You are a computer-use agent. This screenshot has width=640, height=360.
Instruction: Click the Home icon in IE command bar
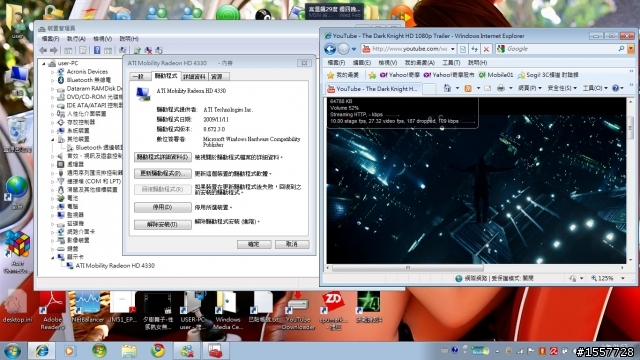[447, 88]
